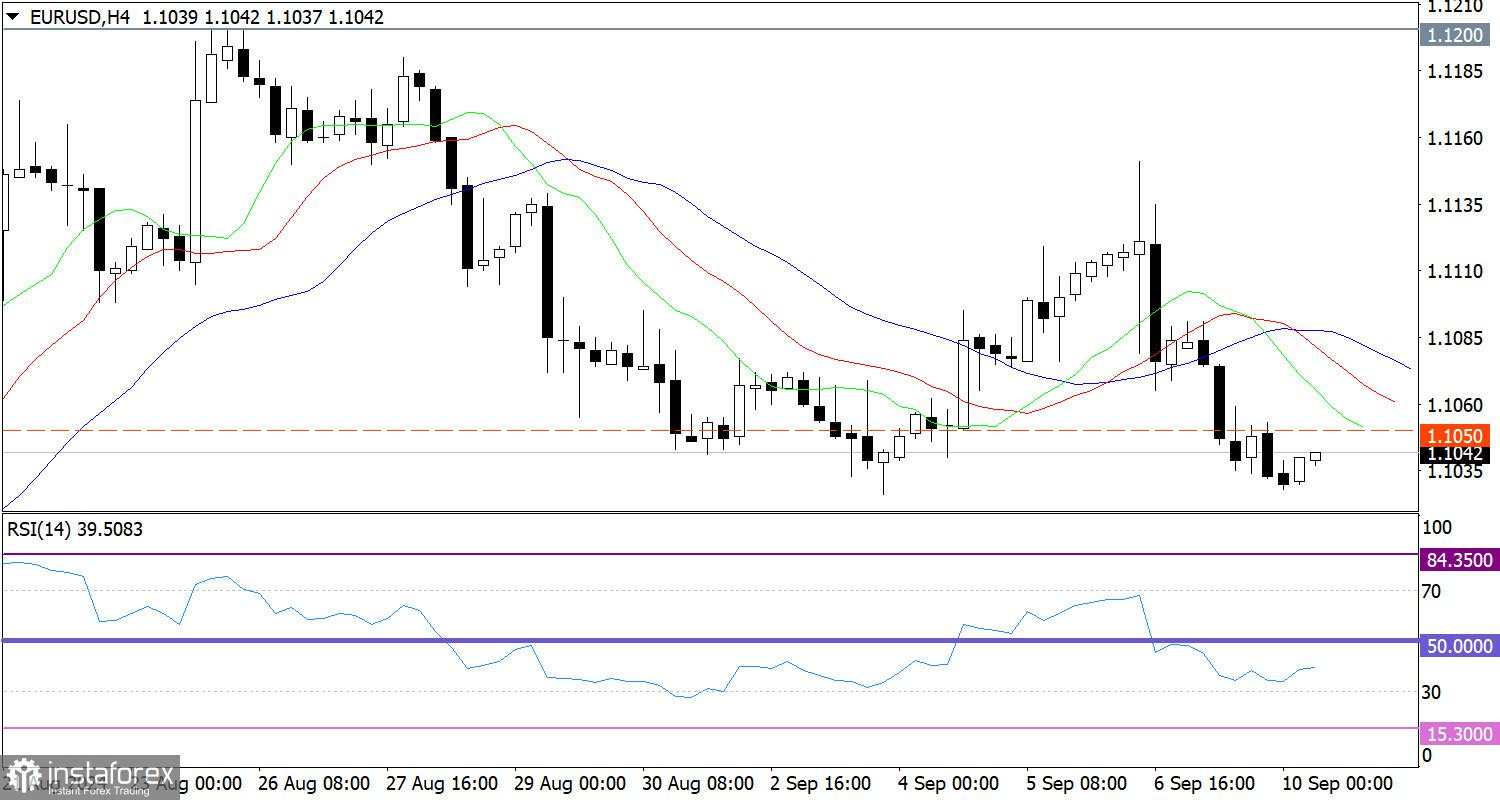Select the 50.0000 RSI midline tag
Viewport: 1500px width, 800px height.
(1458, 647)
